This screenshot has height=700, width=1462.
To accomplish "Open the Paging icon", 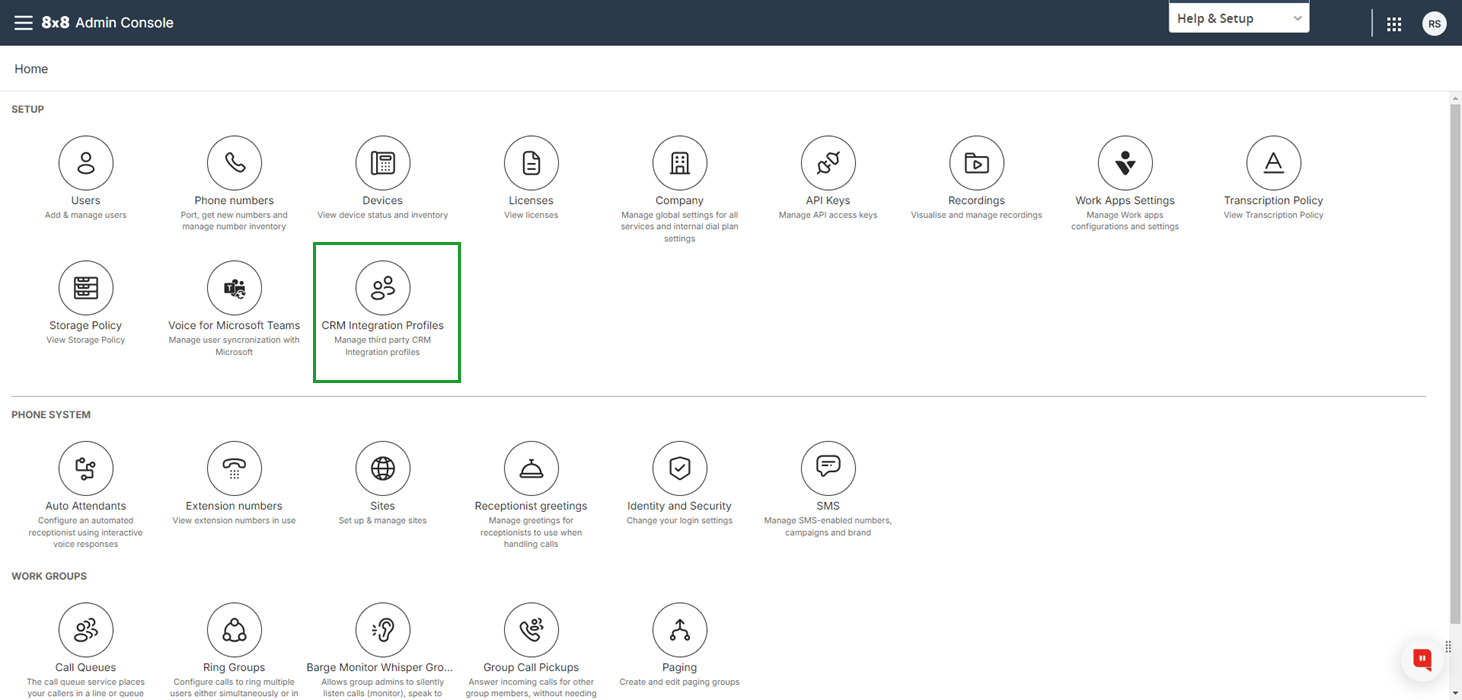I will click(680, 630).
